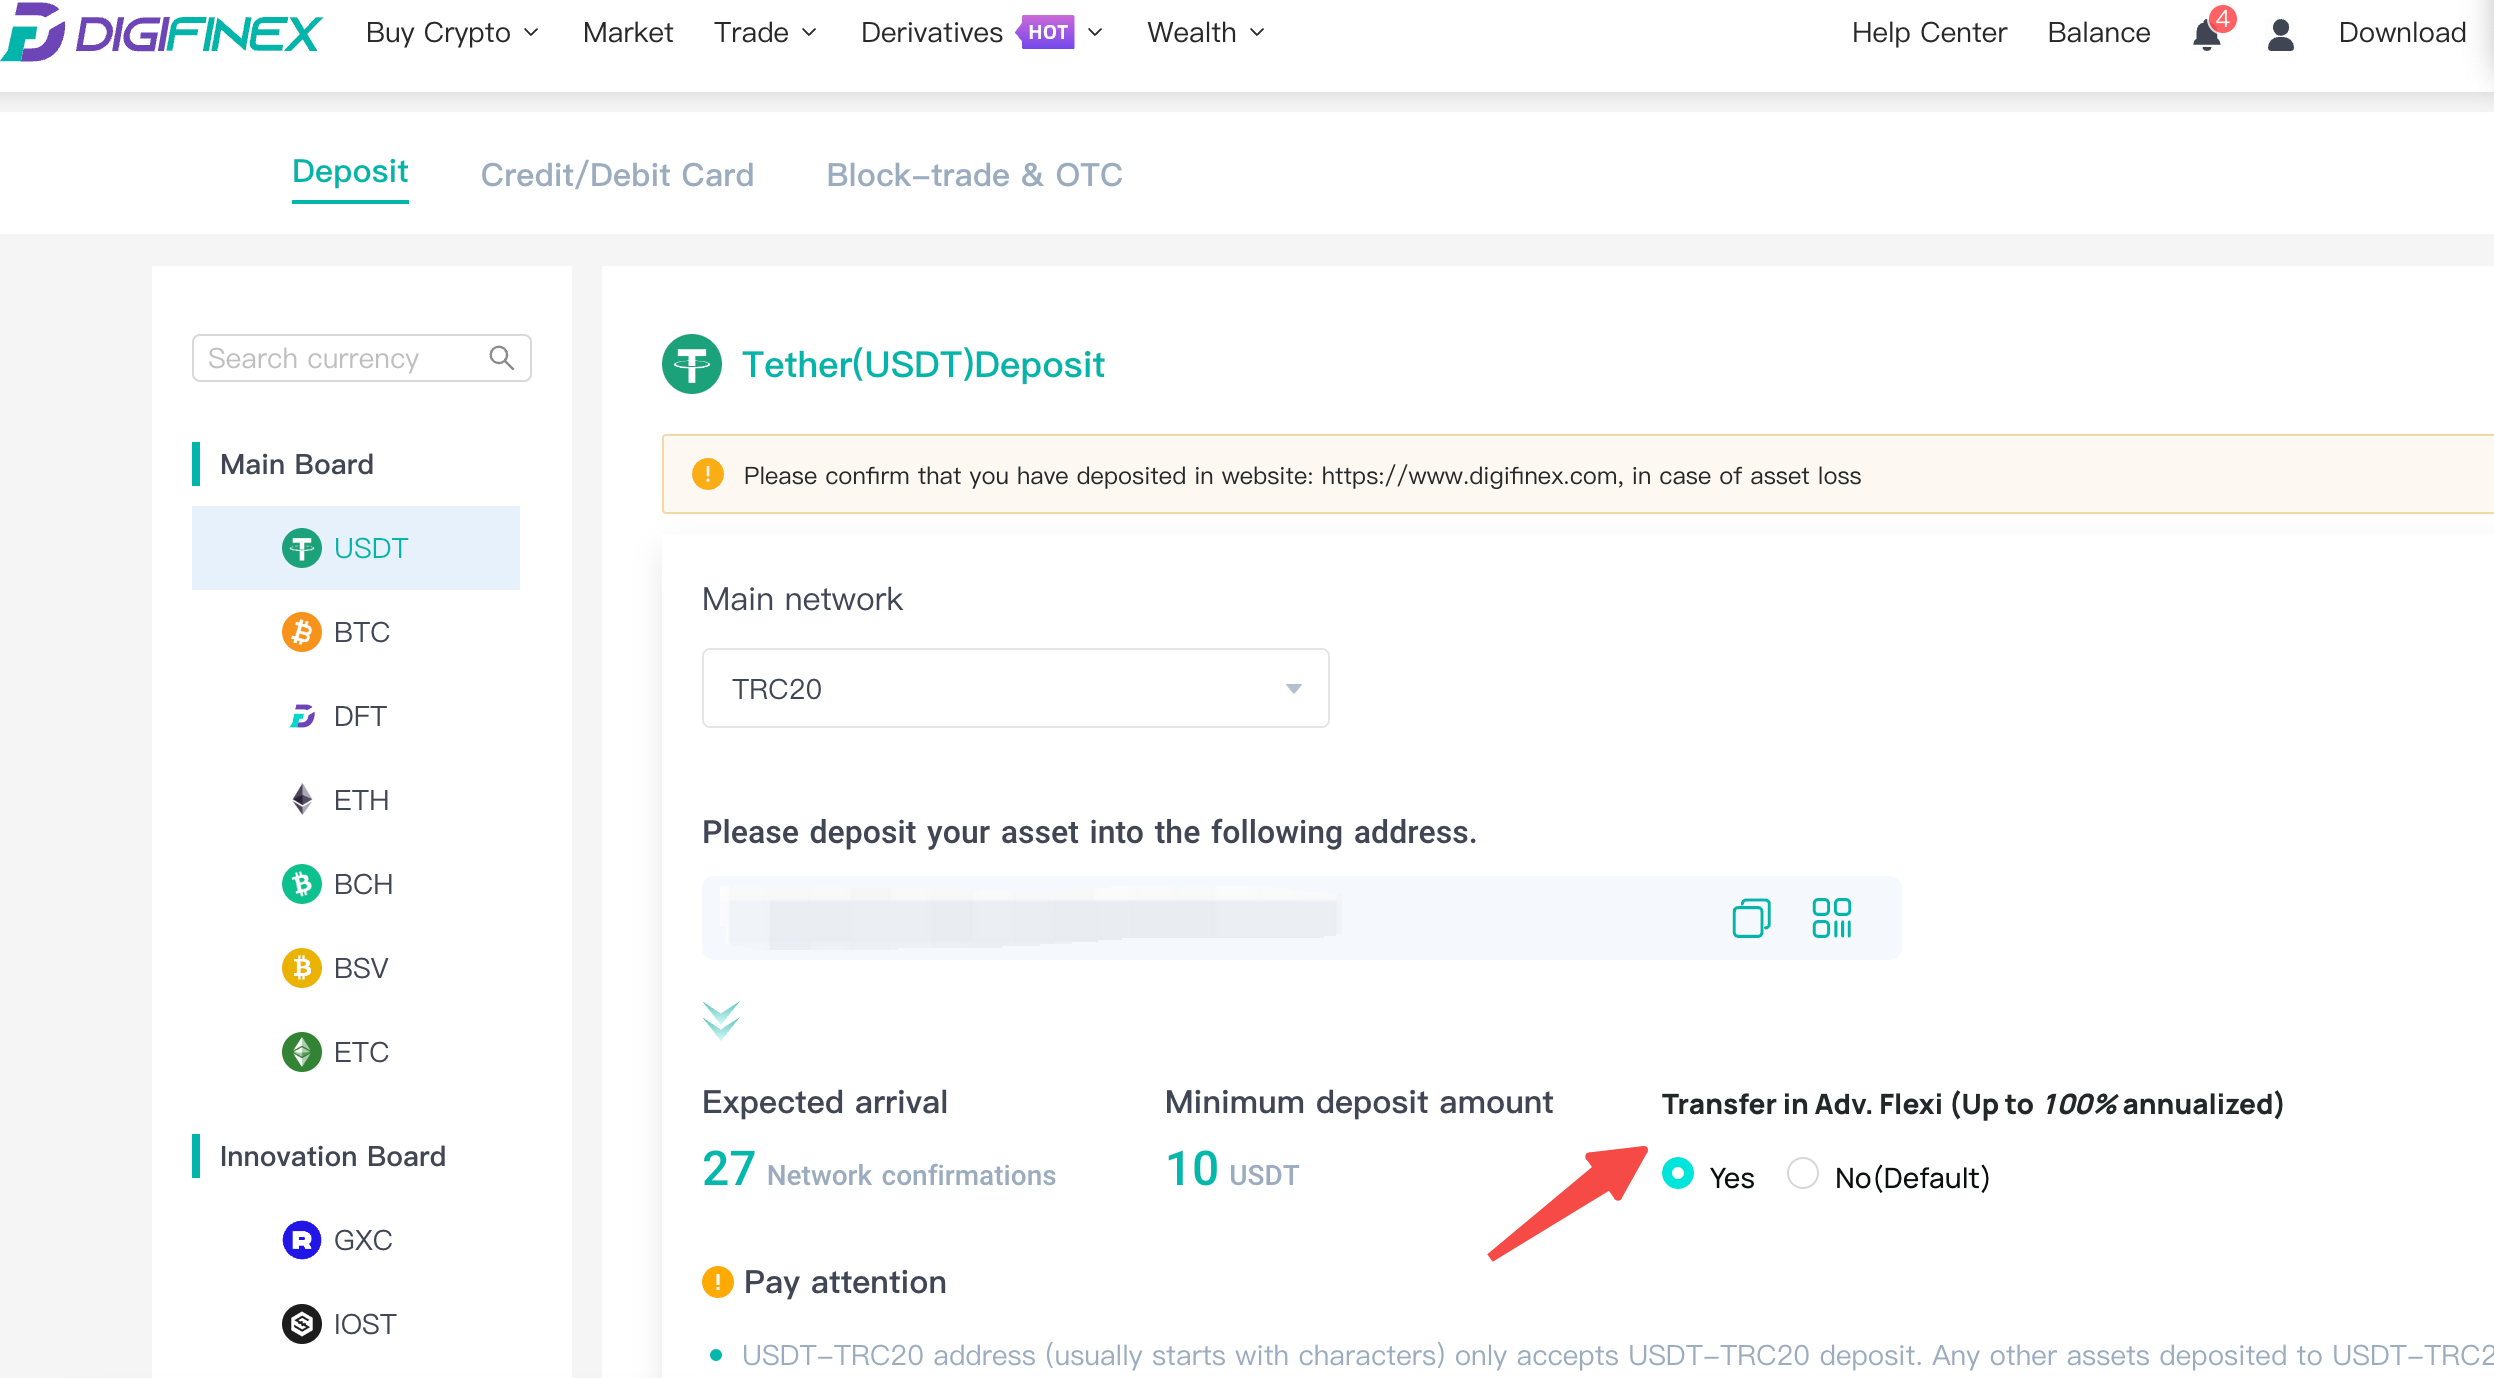
Task: Open the notifications bell
Action: coord(2206,34)
